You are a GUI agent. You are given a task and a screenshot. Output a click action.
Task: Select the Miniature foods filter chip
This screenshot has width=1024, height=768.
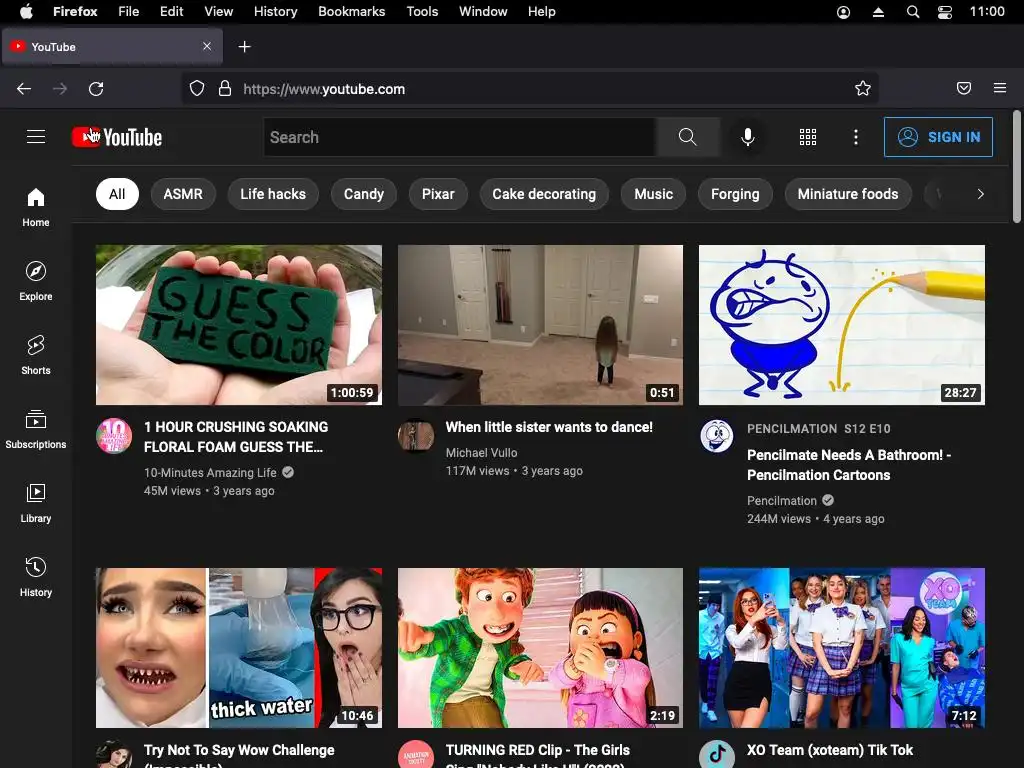(848, 194)
